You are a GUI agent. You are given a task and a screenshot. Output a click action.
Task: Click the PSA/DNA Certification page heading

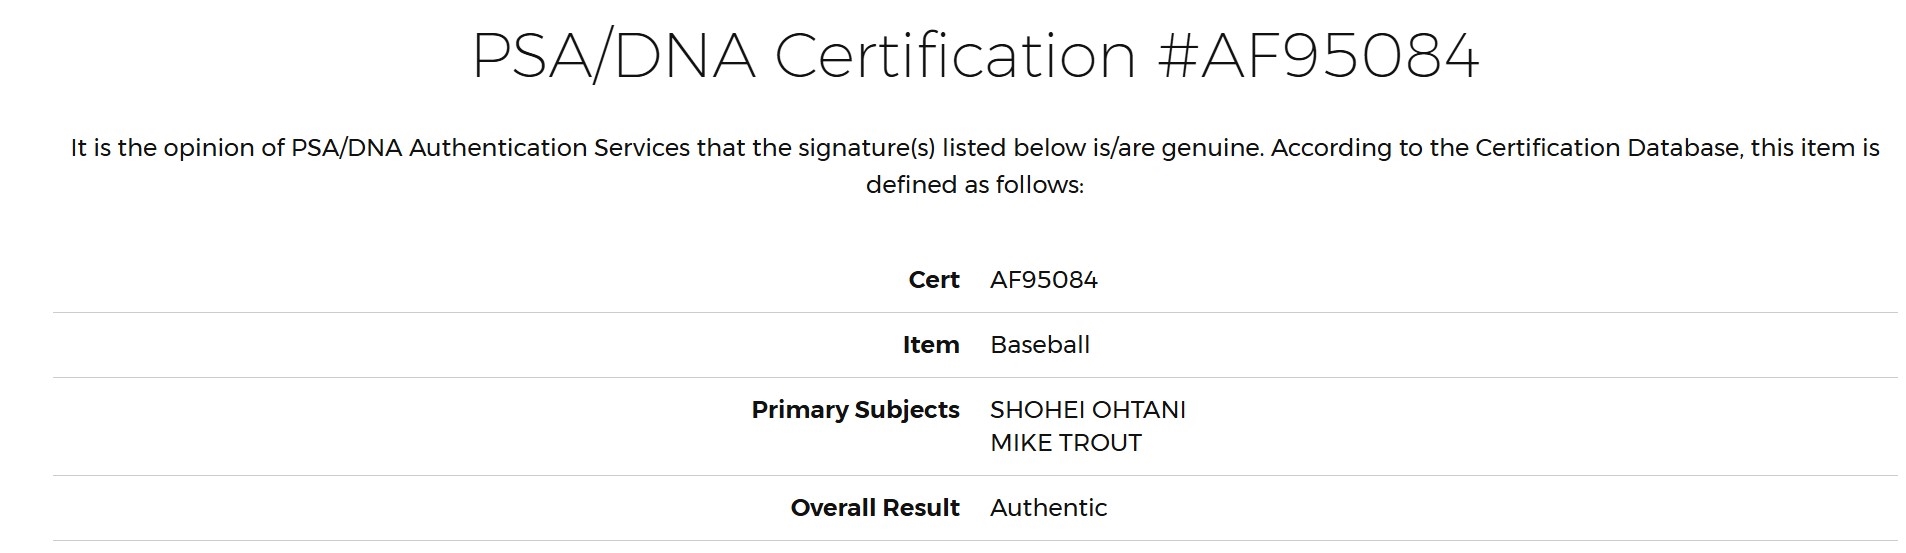tap(975, 56)
